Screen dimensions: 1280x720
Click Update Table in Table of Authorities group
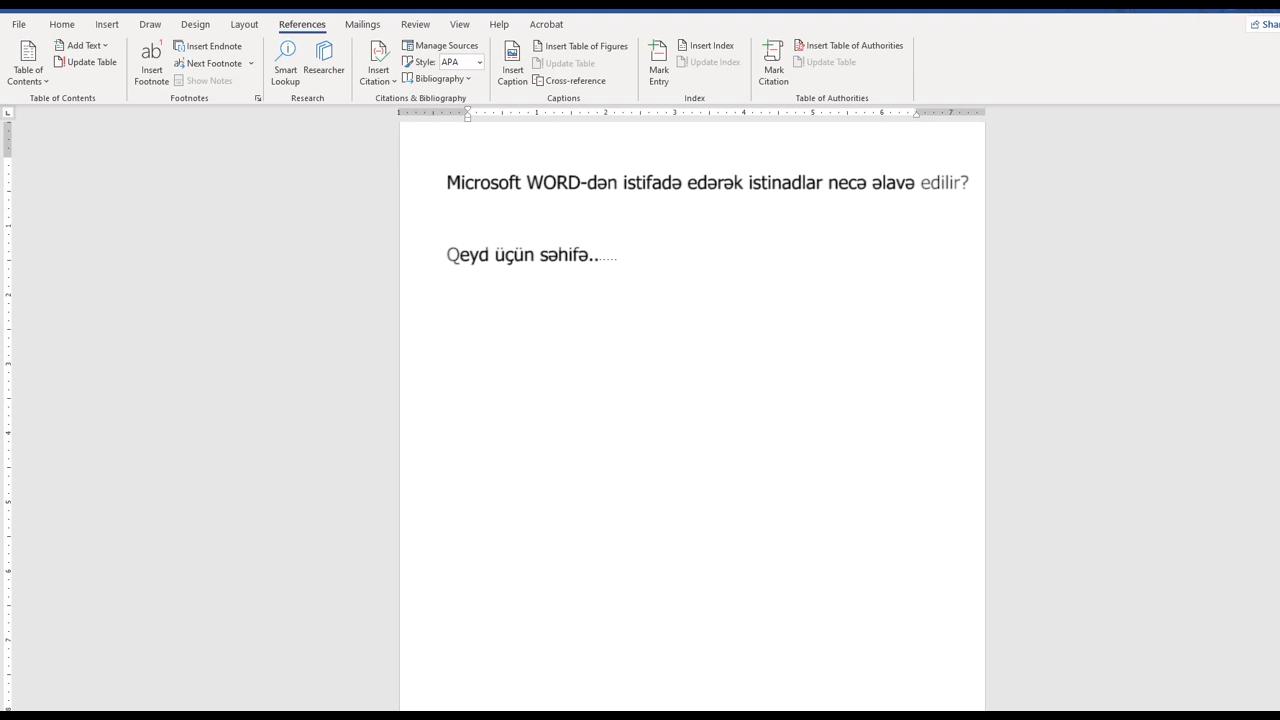pyautogui.click(x=825, y=62)
